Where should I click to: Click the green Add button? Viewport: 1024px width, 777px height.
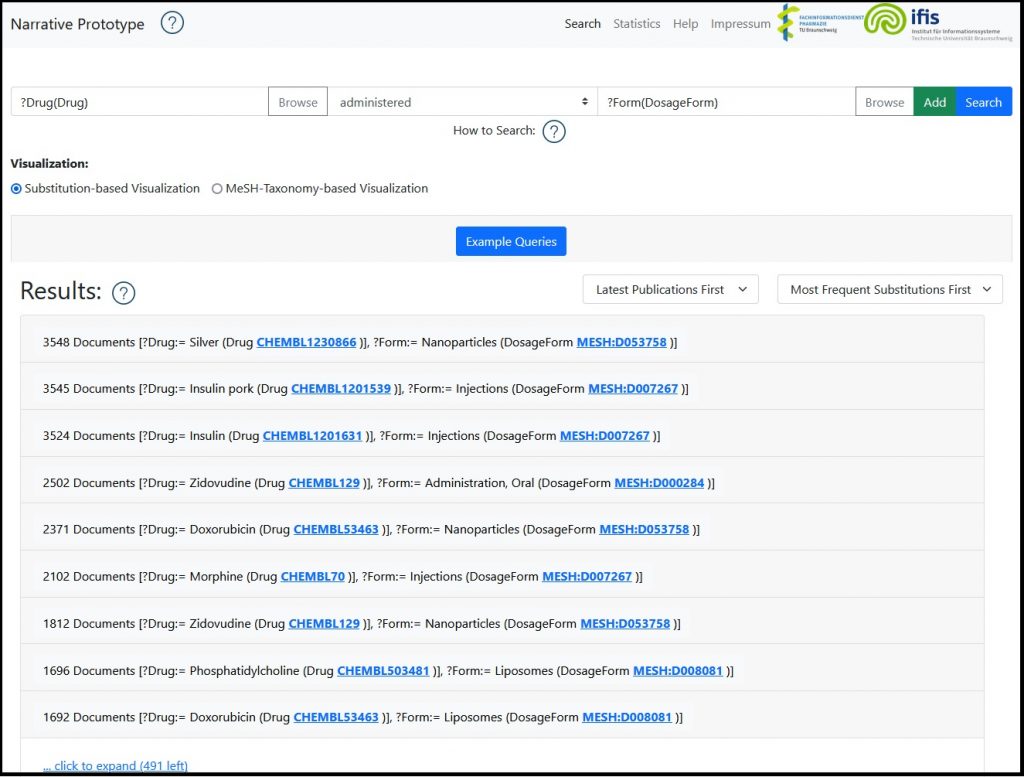934,102
